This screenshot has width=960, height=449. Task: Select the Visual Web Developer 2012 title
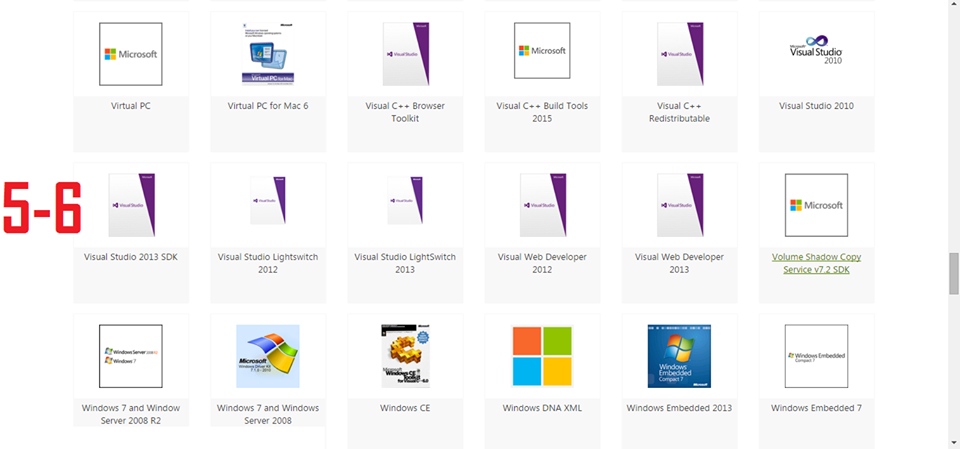pyautogui.click(x=542, y=263)
